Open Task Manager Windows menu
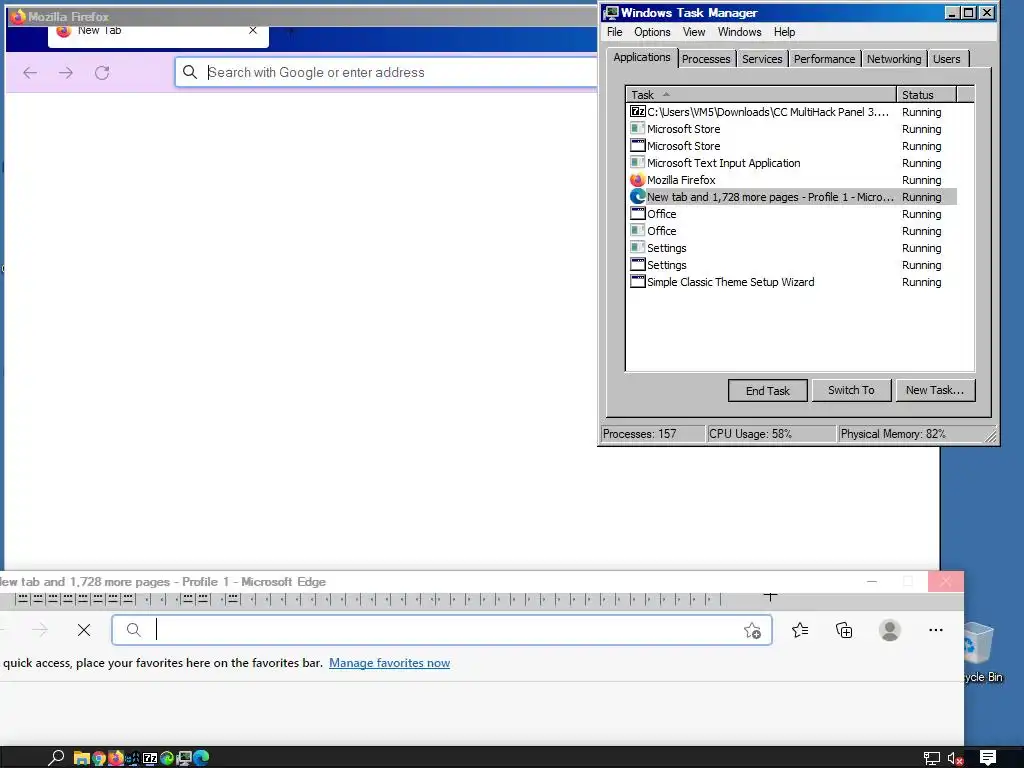Viewport: 1024px width, 768px height. (x=739, y=32)
